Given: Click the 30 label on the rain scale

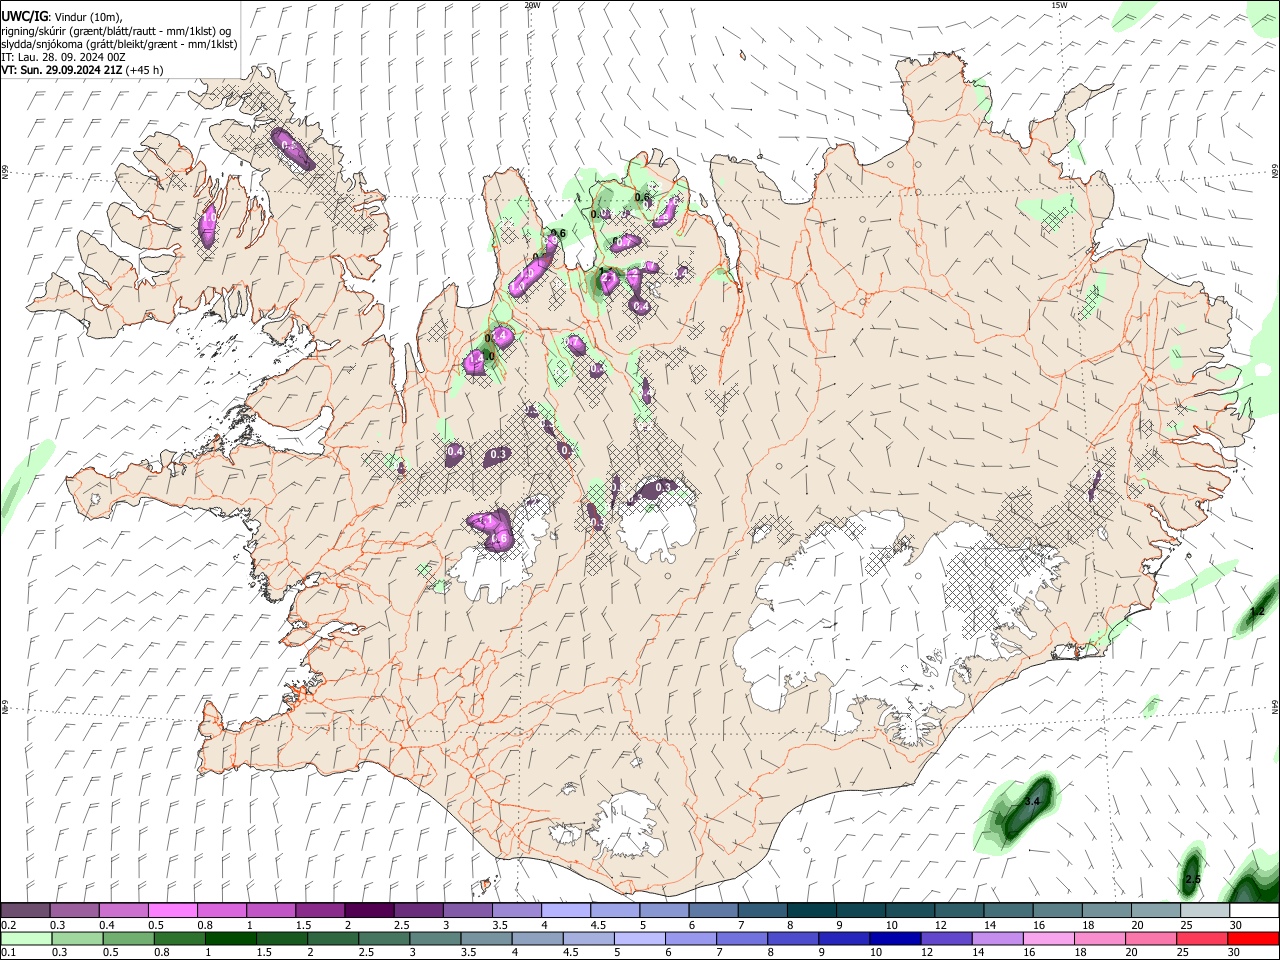Looking at the screenshot, I should click(1236, 952).
